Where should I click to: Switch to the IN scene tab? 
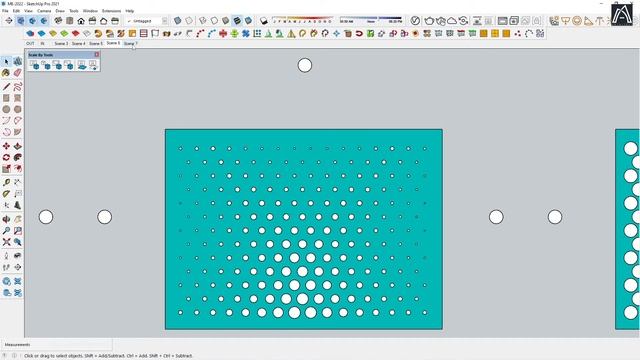pyautogui.click(x=42, y=43)
